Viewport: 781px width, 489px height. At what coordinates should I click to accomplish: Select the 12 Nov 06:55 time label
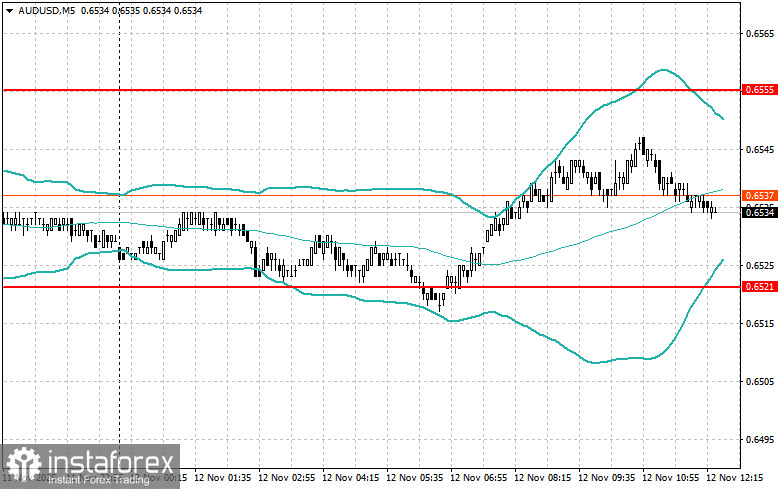point(479,478)
